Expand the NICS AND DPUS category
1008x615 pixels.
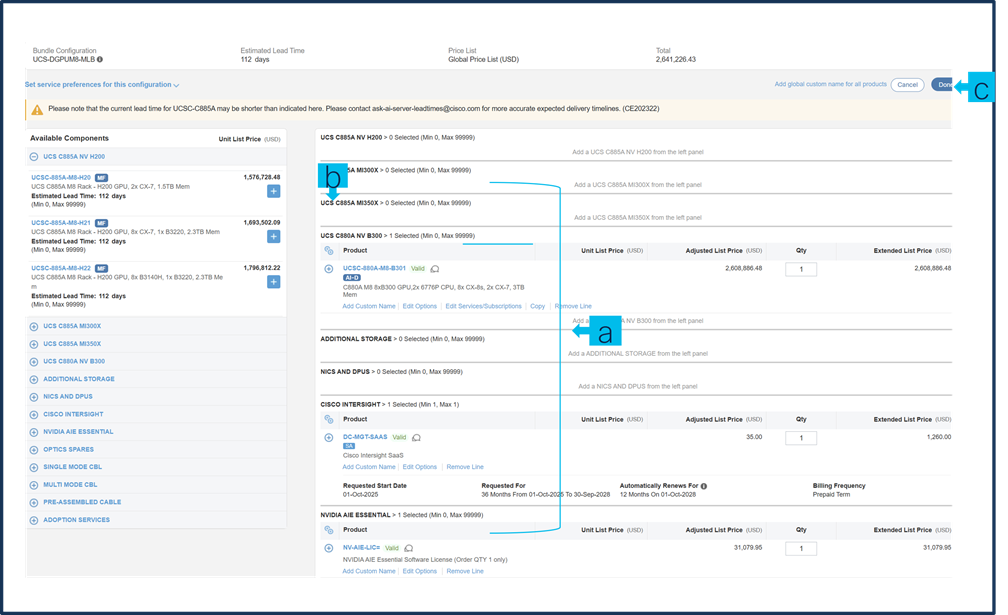34,397
